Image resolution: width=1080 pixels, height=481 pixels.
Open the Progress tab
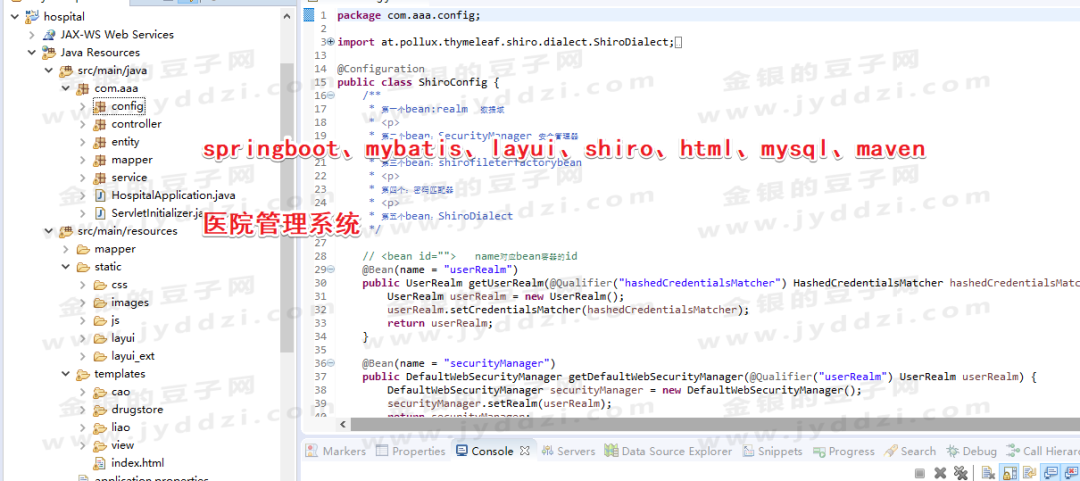click(843, 451)
